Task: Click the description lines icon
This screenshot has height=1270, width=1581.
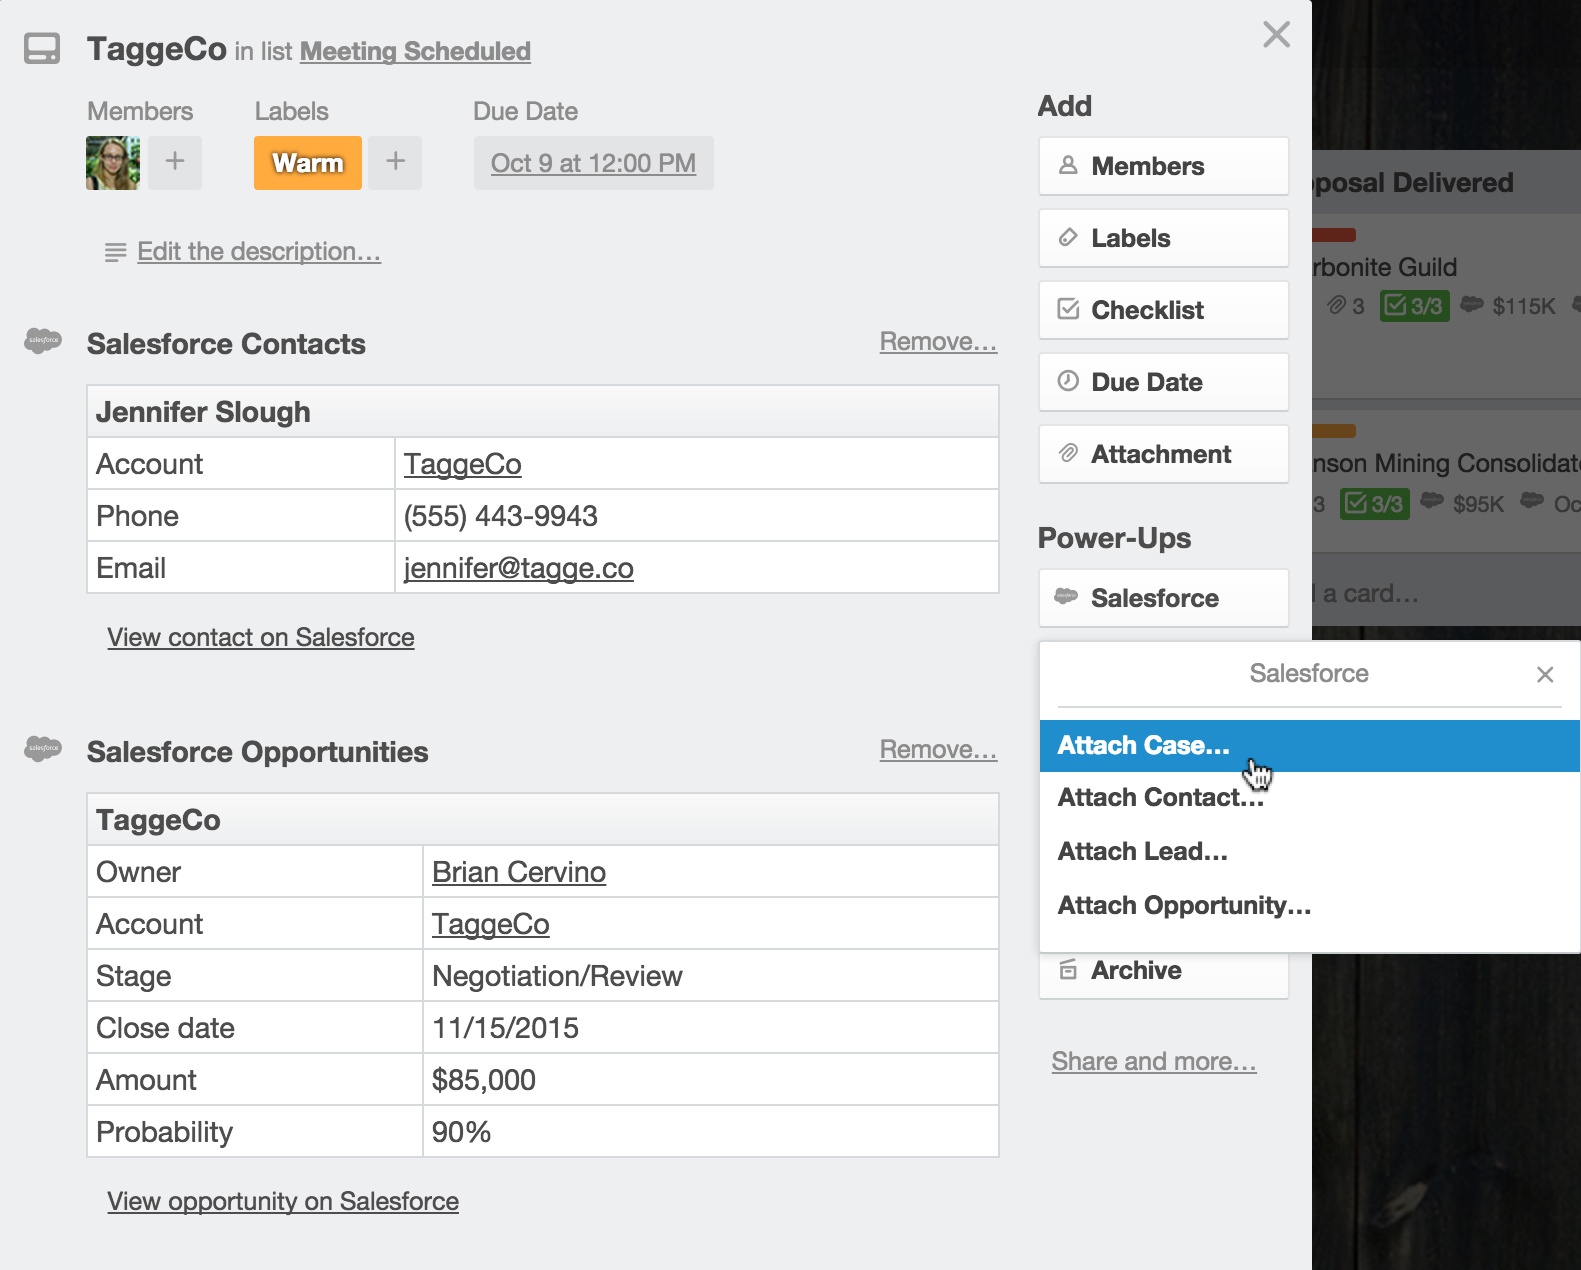Action: pos(116,252)
